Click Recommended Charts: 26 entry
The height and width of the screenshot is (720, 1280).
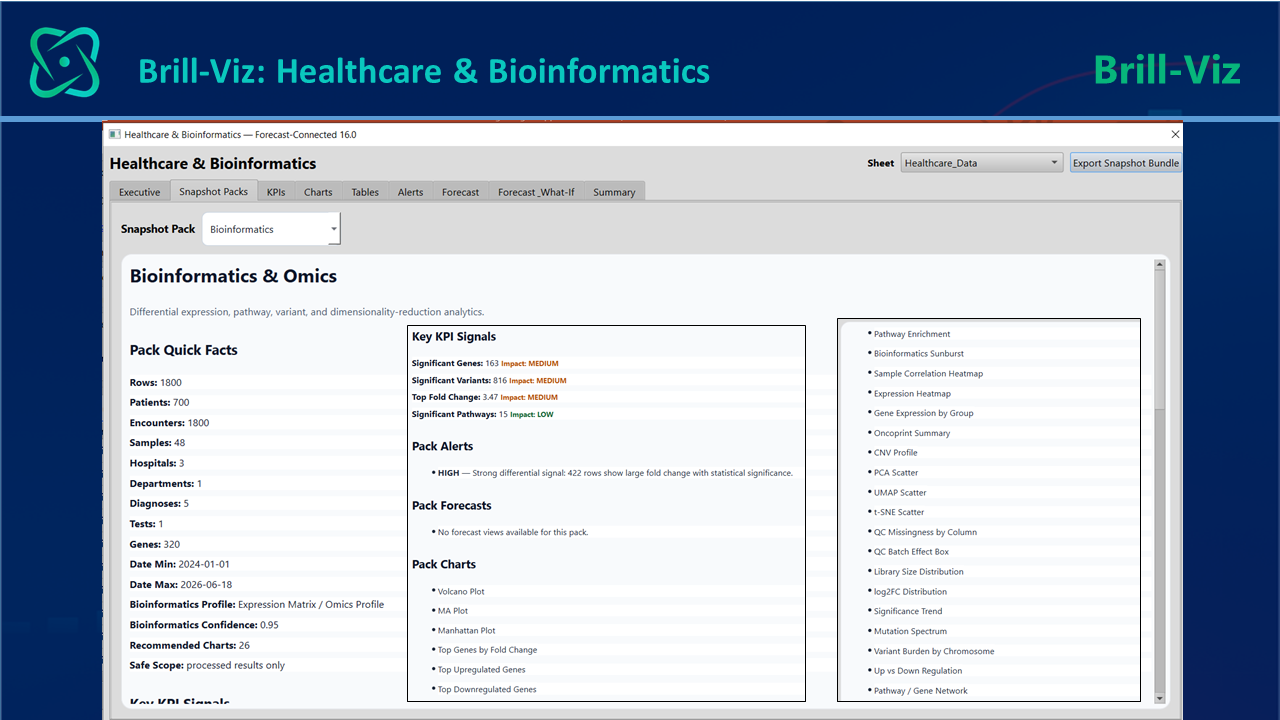pos(190,646)
